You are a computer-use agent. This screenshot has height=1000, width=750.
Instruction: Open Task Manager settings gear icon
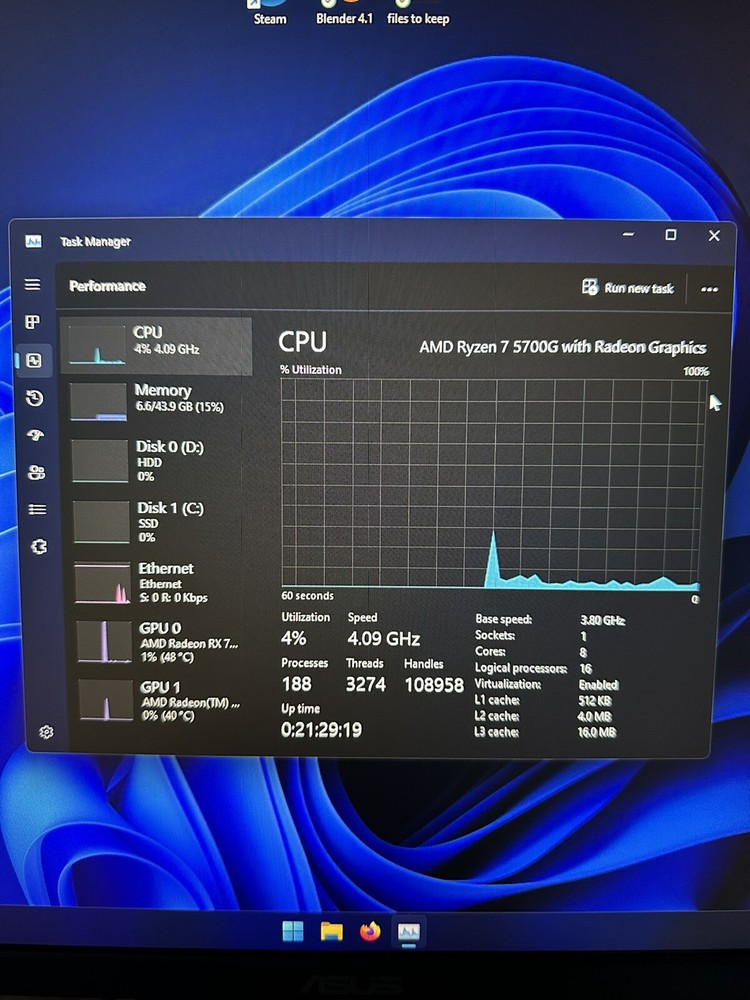[46, 732]
